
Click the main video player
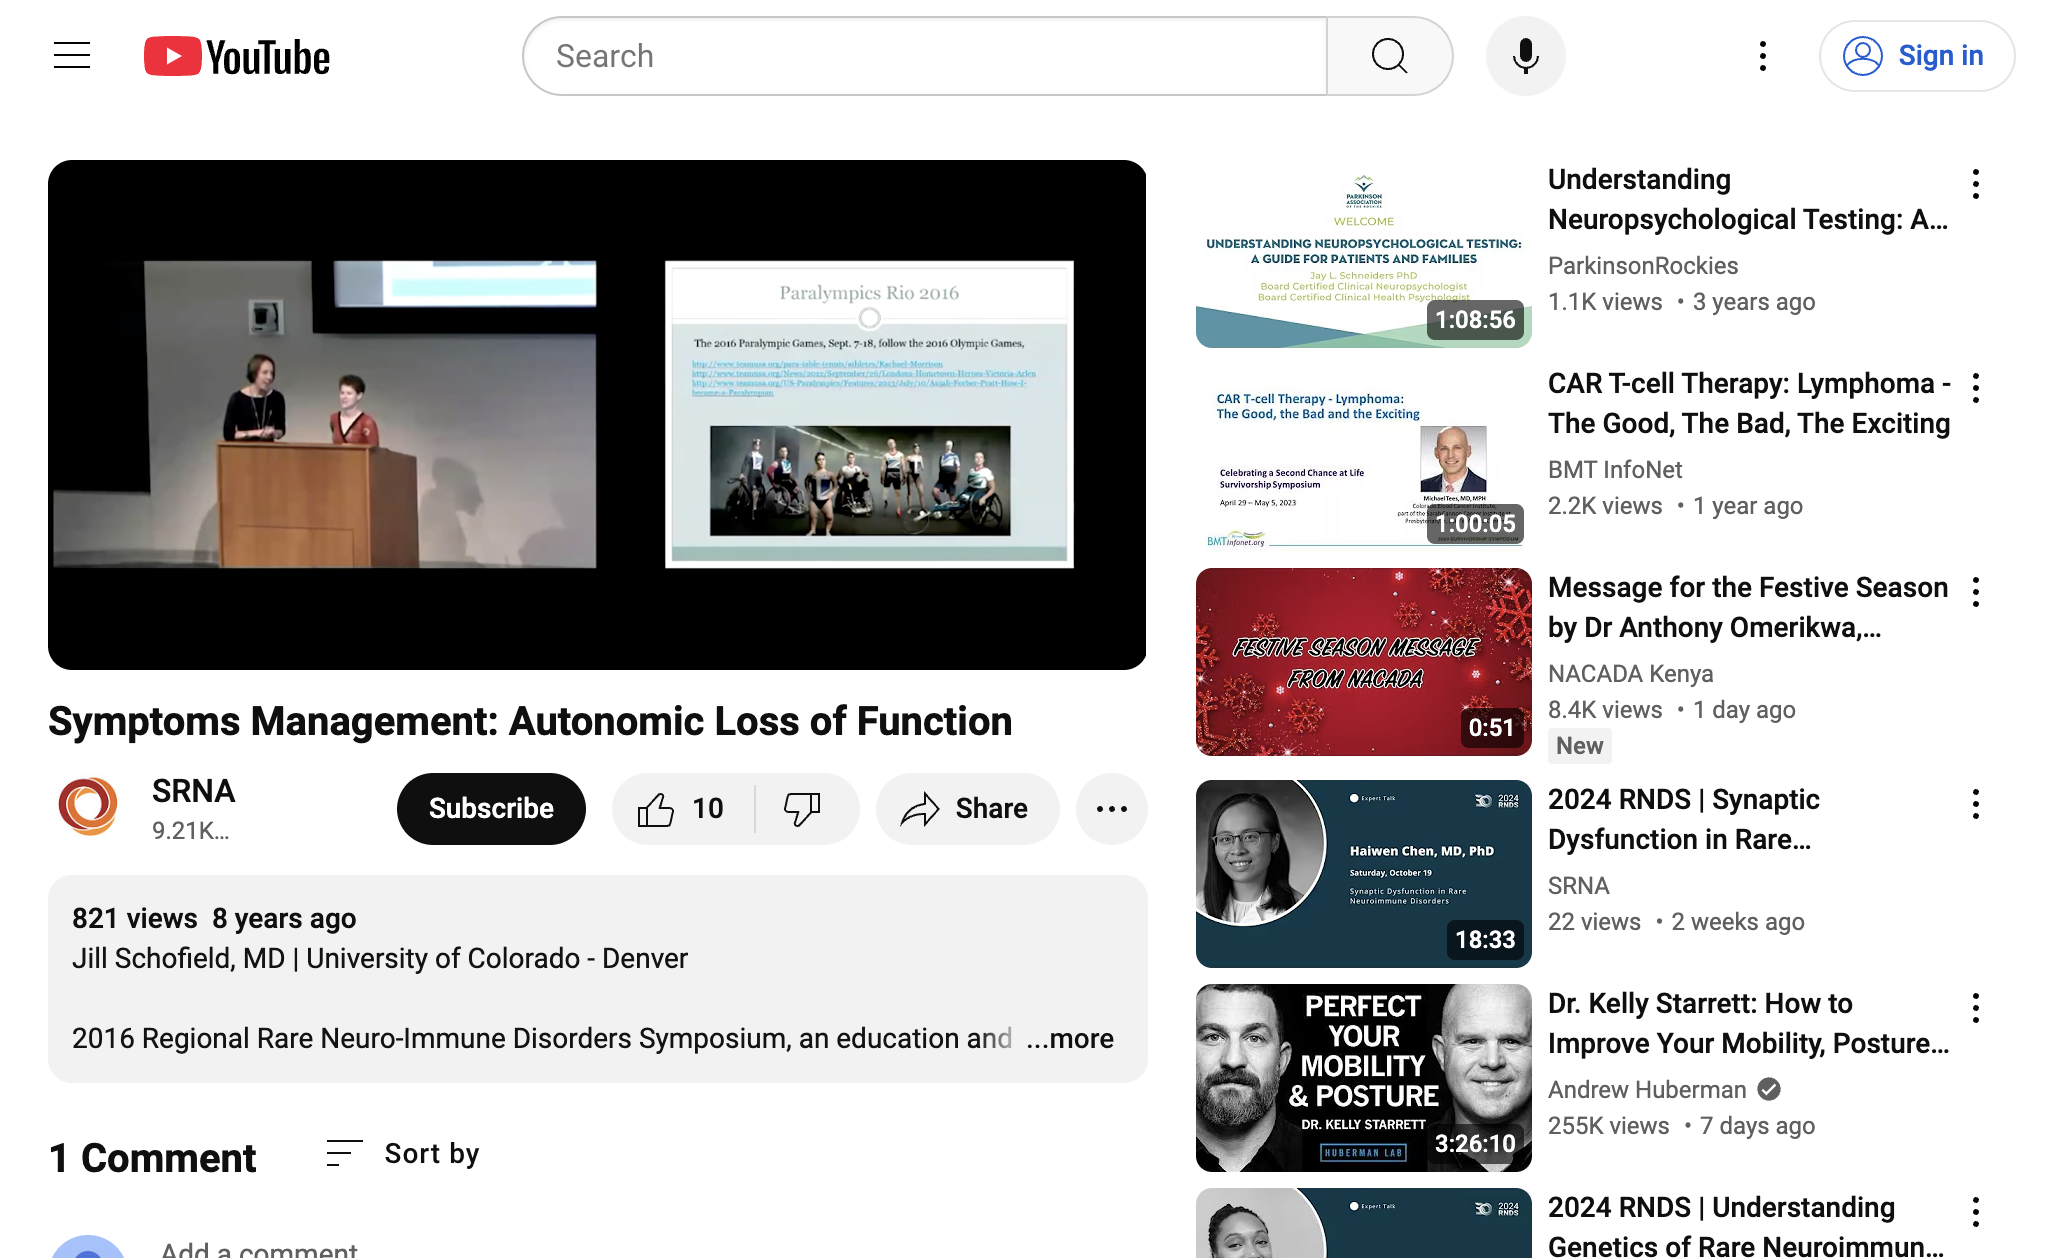[597, 415]
